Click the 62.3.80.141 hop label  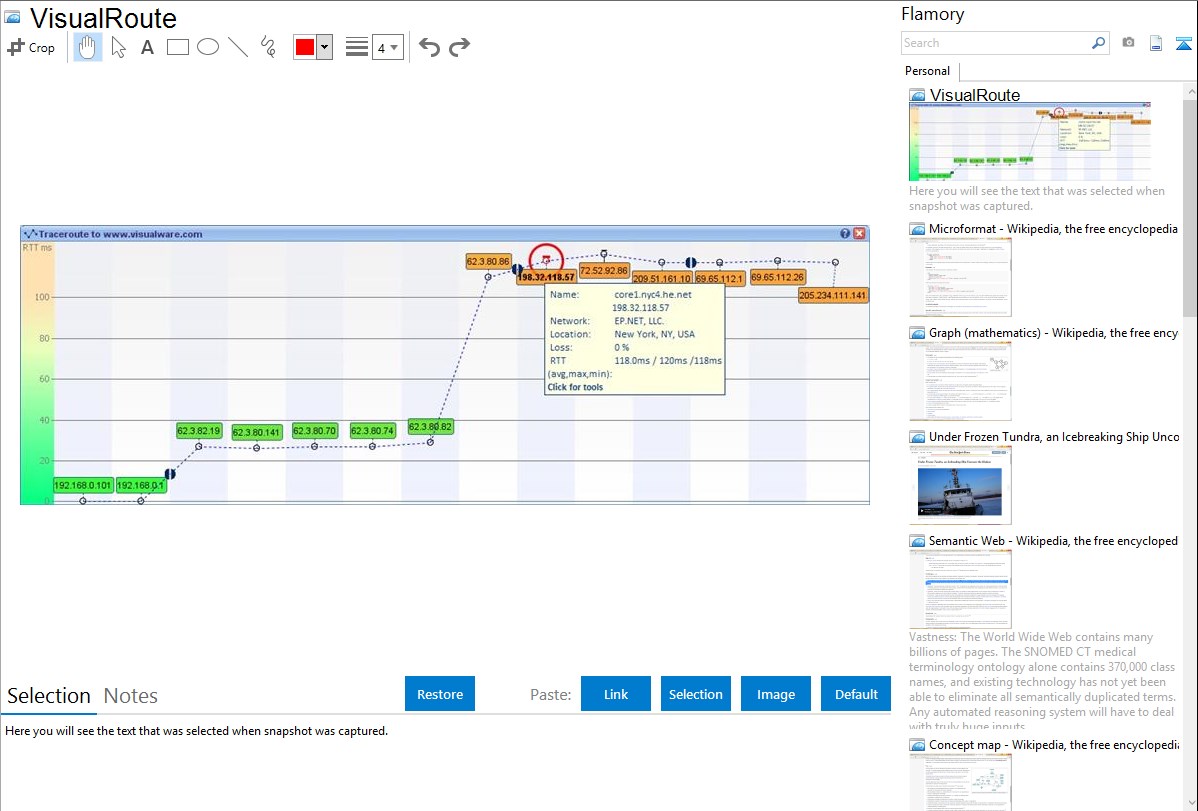point(257,433)
